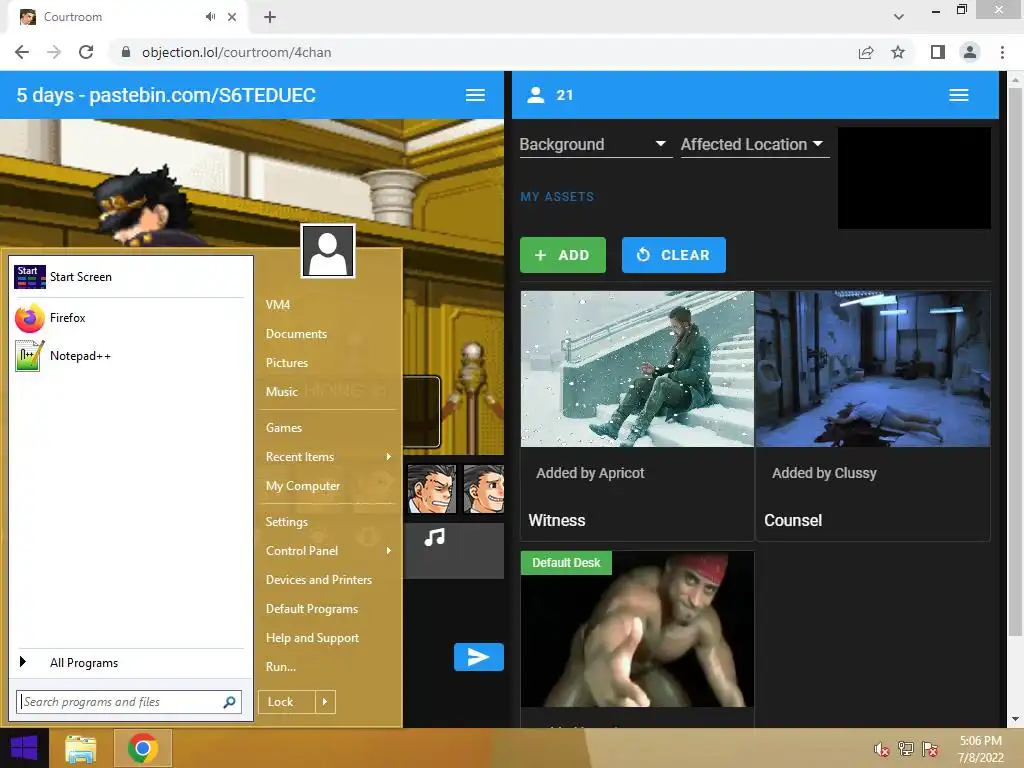
Task: Close the Courtroom browser tab
Action: point(232,17)
